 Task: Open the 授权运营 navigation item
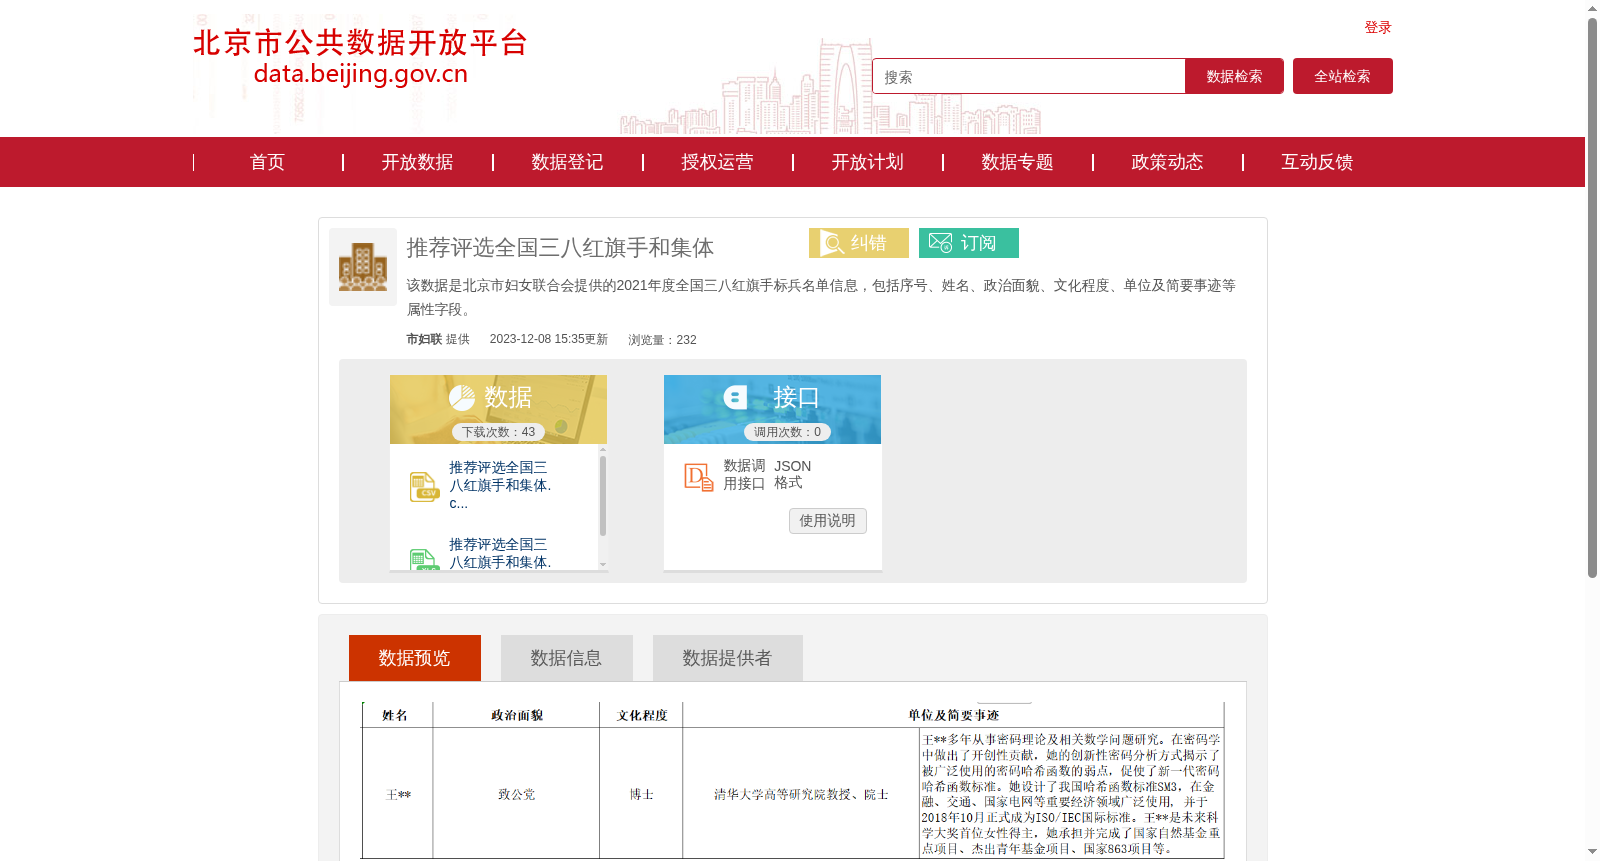(717, 162)
